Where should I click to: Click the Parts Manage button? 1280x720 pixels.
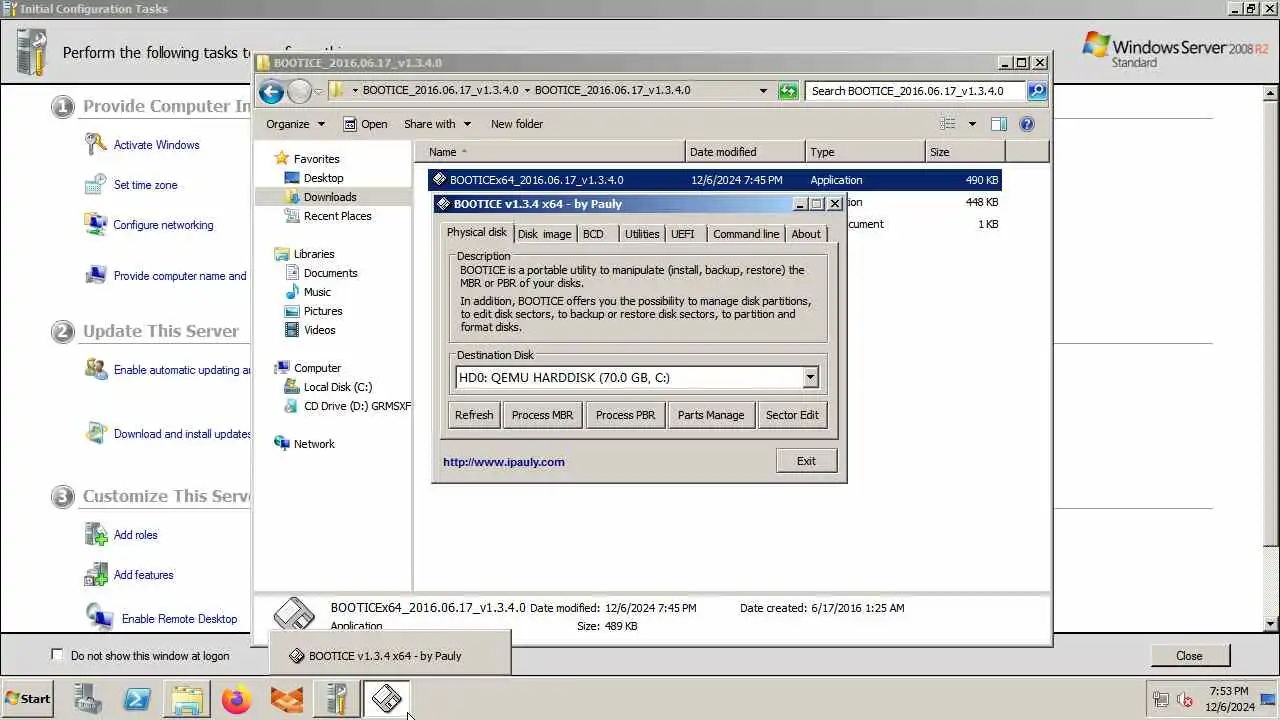coord(711,415)
